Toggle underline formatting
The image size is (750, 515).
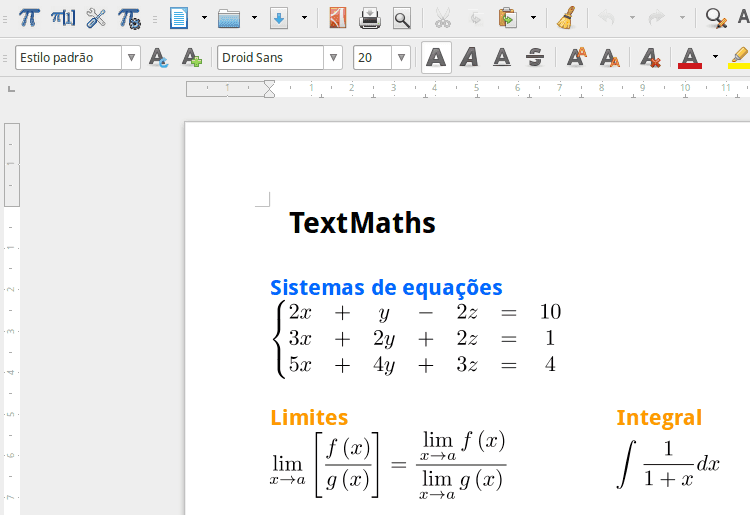point(502,58)
